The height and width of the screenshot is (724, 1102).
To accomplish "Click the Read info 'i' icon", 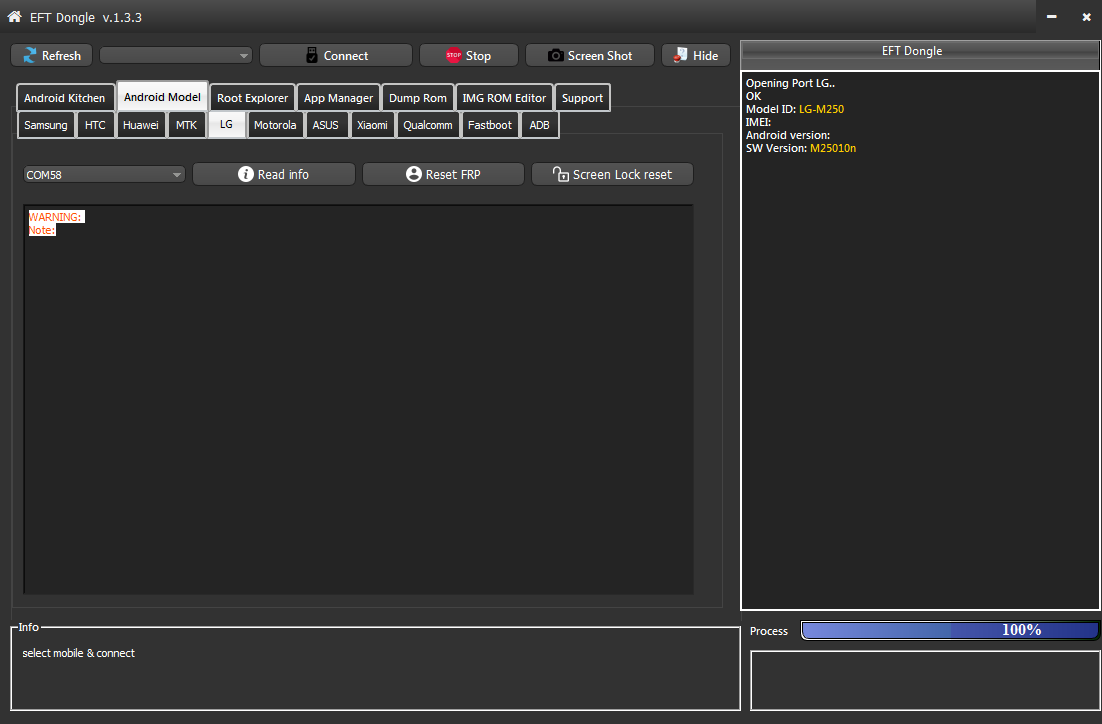I will [x=245, y=174].
